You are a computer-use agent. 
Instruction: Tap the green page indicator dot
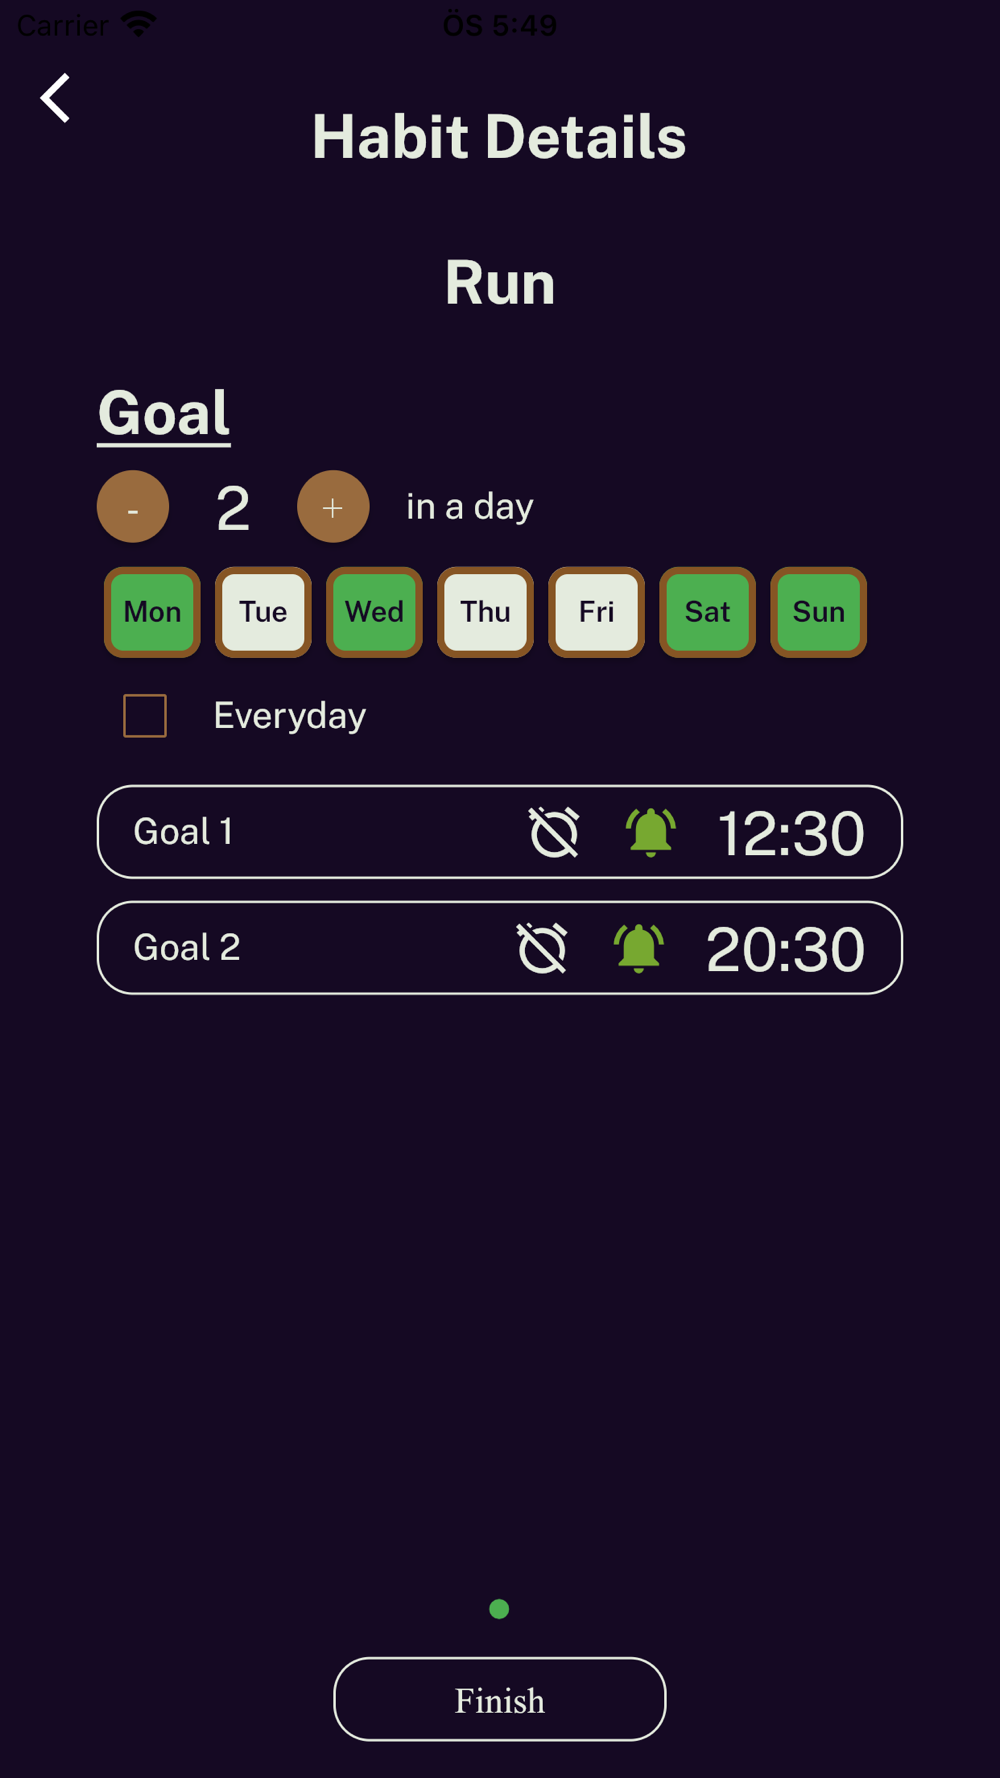point(499,1609)
